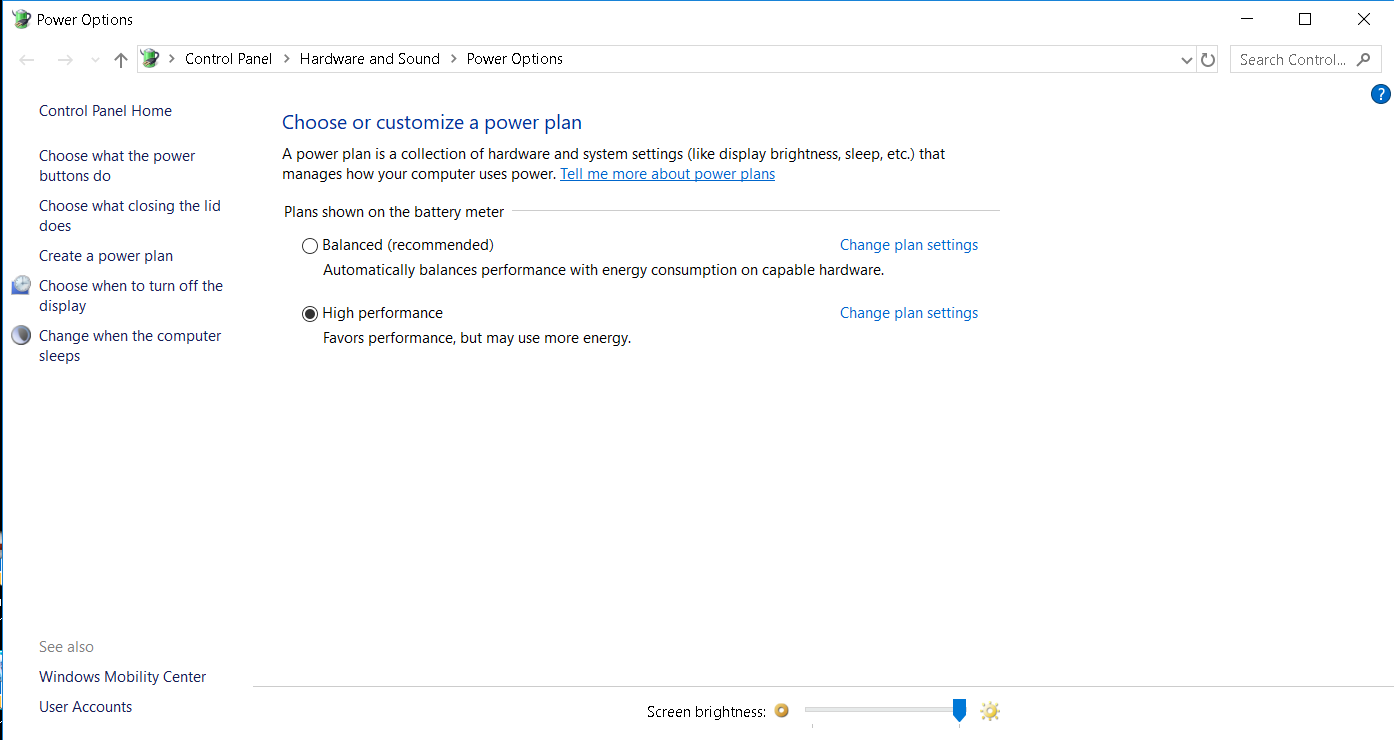Click the Back navigation arrow
The height and width of the screenshot is (740, 1394).
[27, 60]
